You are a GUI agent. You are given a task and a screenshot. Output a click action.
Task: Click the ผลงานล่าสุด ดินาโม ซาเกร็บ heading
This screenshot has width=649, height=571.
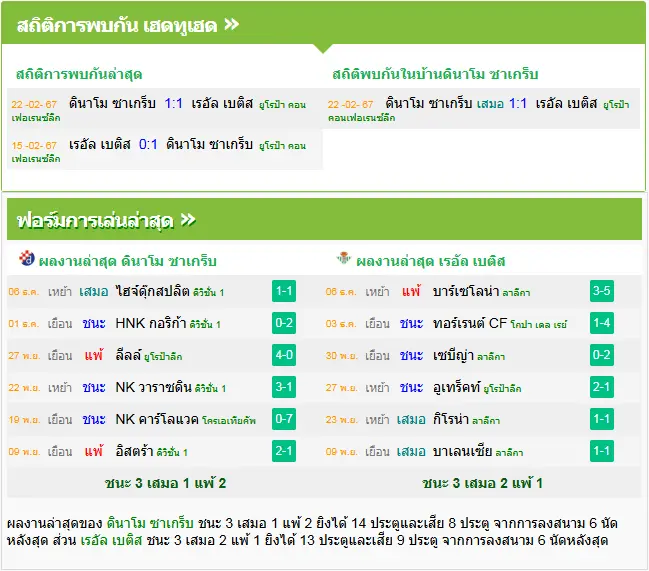127,261
